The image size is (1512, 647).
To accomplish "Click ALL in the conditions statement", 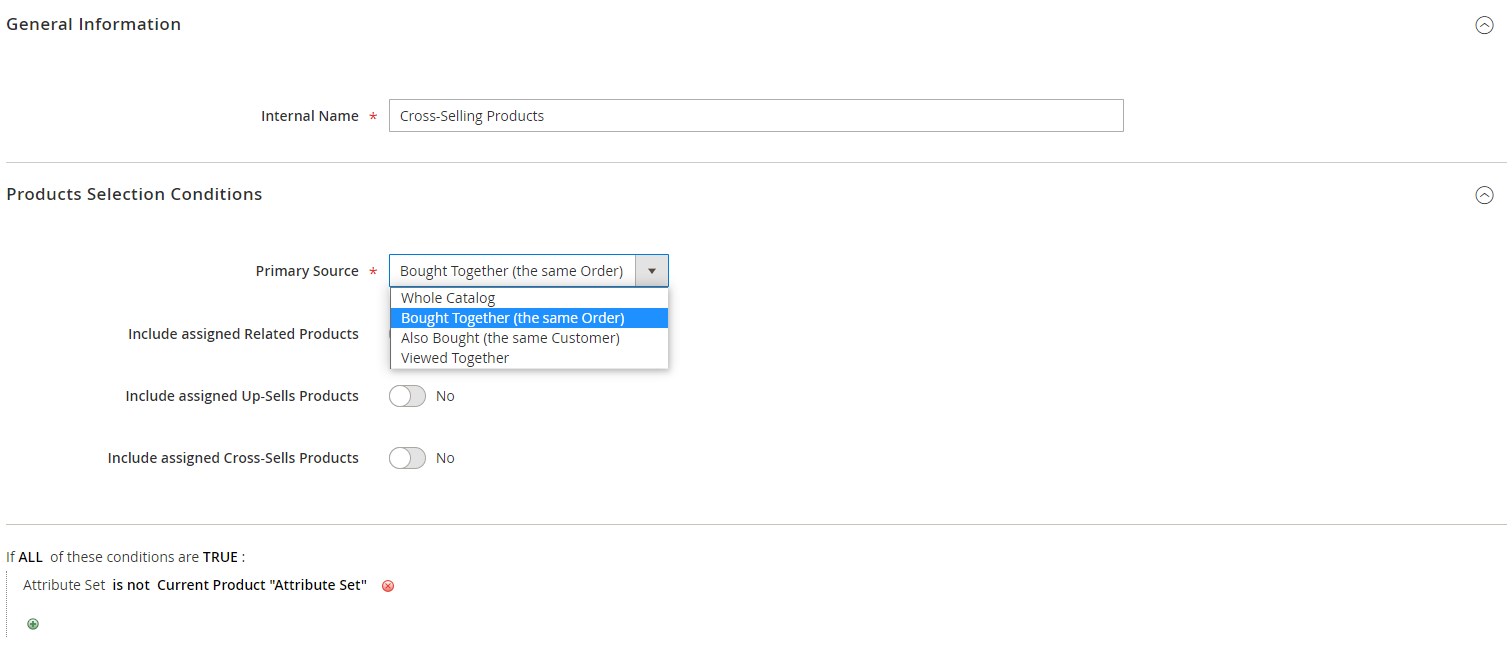I will coord(31,557).
